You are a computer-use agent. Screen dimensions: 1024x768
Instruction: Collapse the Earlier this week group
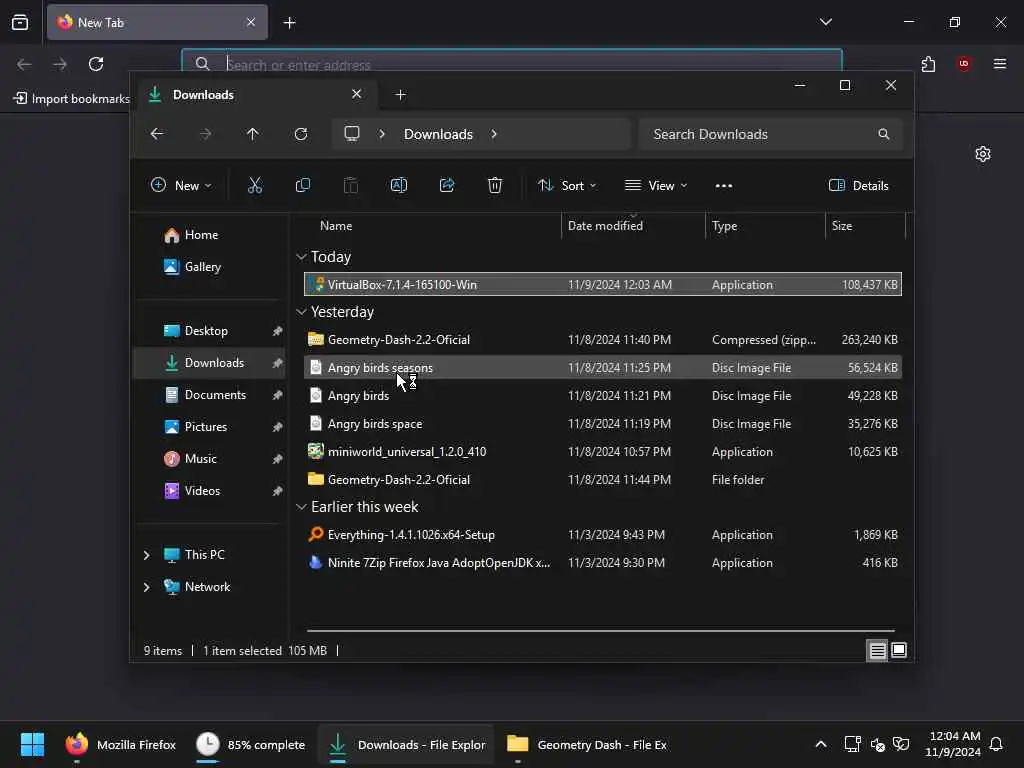tap(301, 507)
